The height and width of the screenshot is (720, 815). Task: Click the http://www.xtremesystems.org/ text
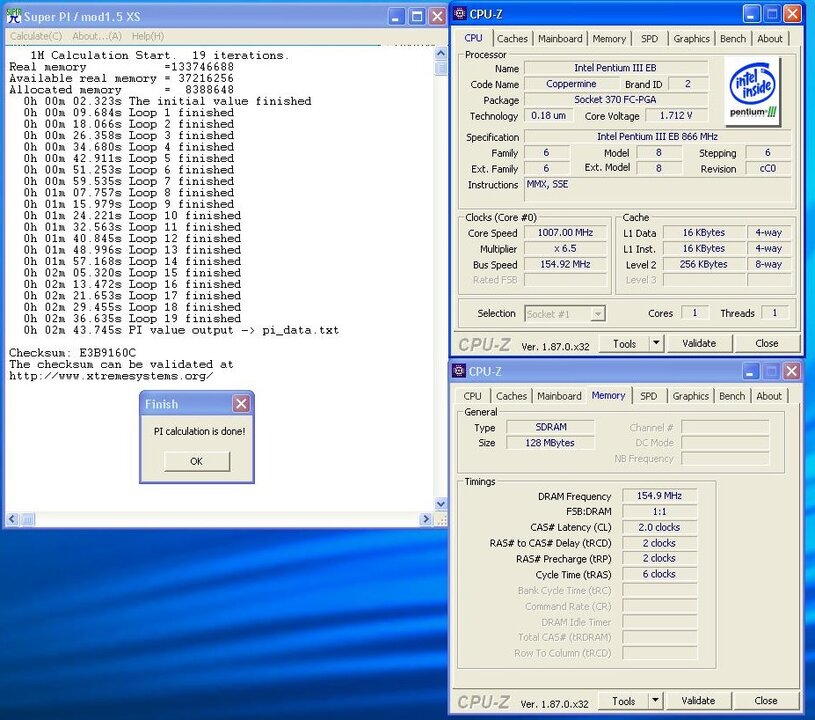(x=111, y=375)
